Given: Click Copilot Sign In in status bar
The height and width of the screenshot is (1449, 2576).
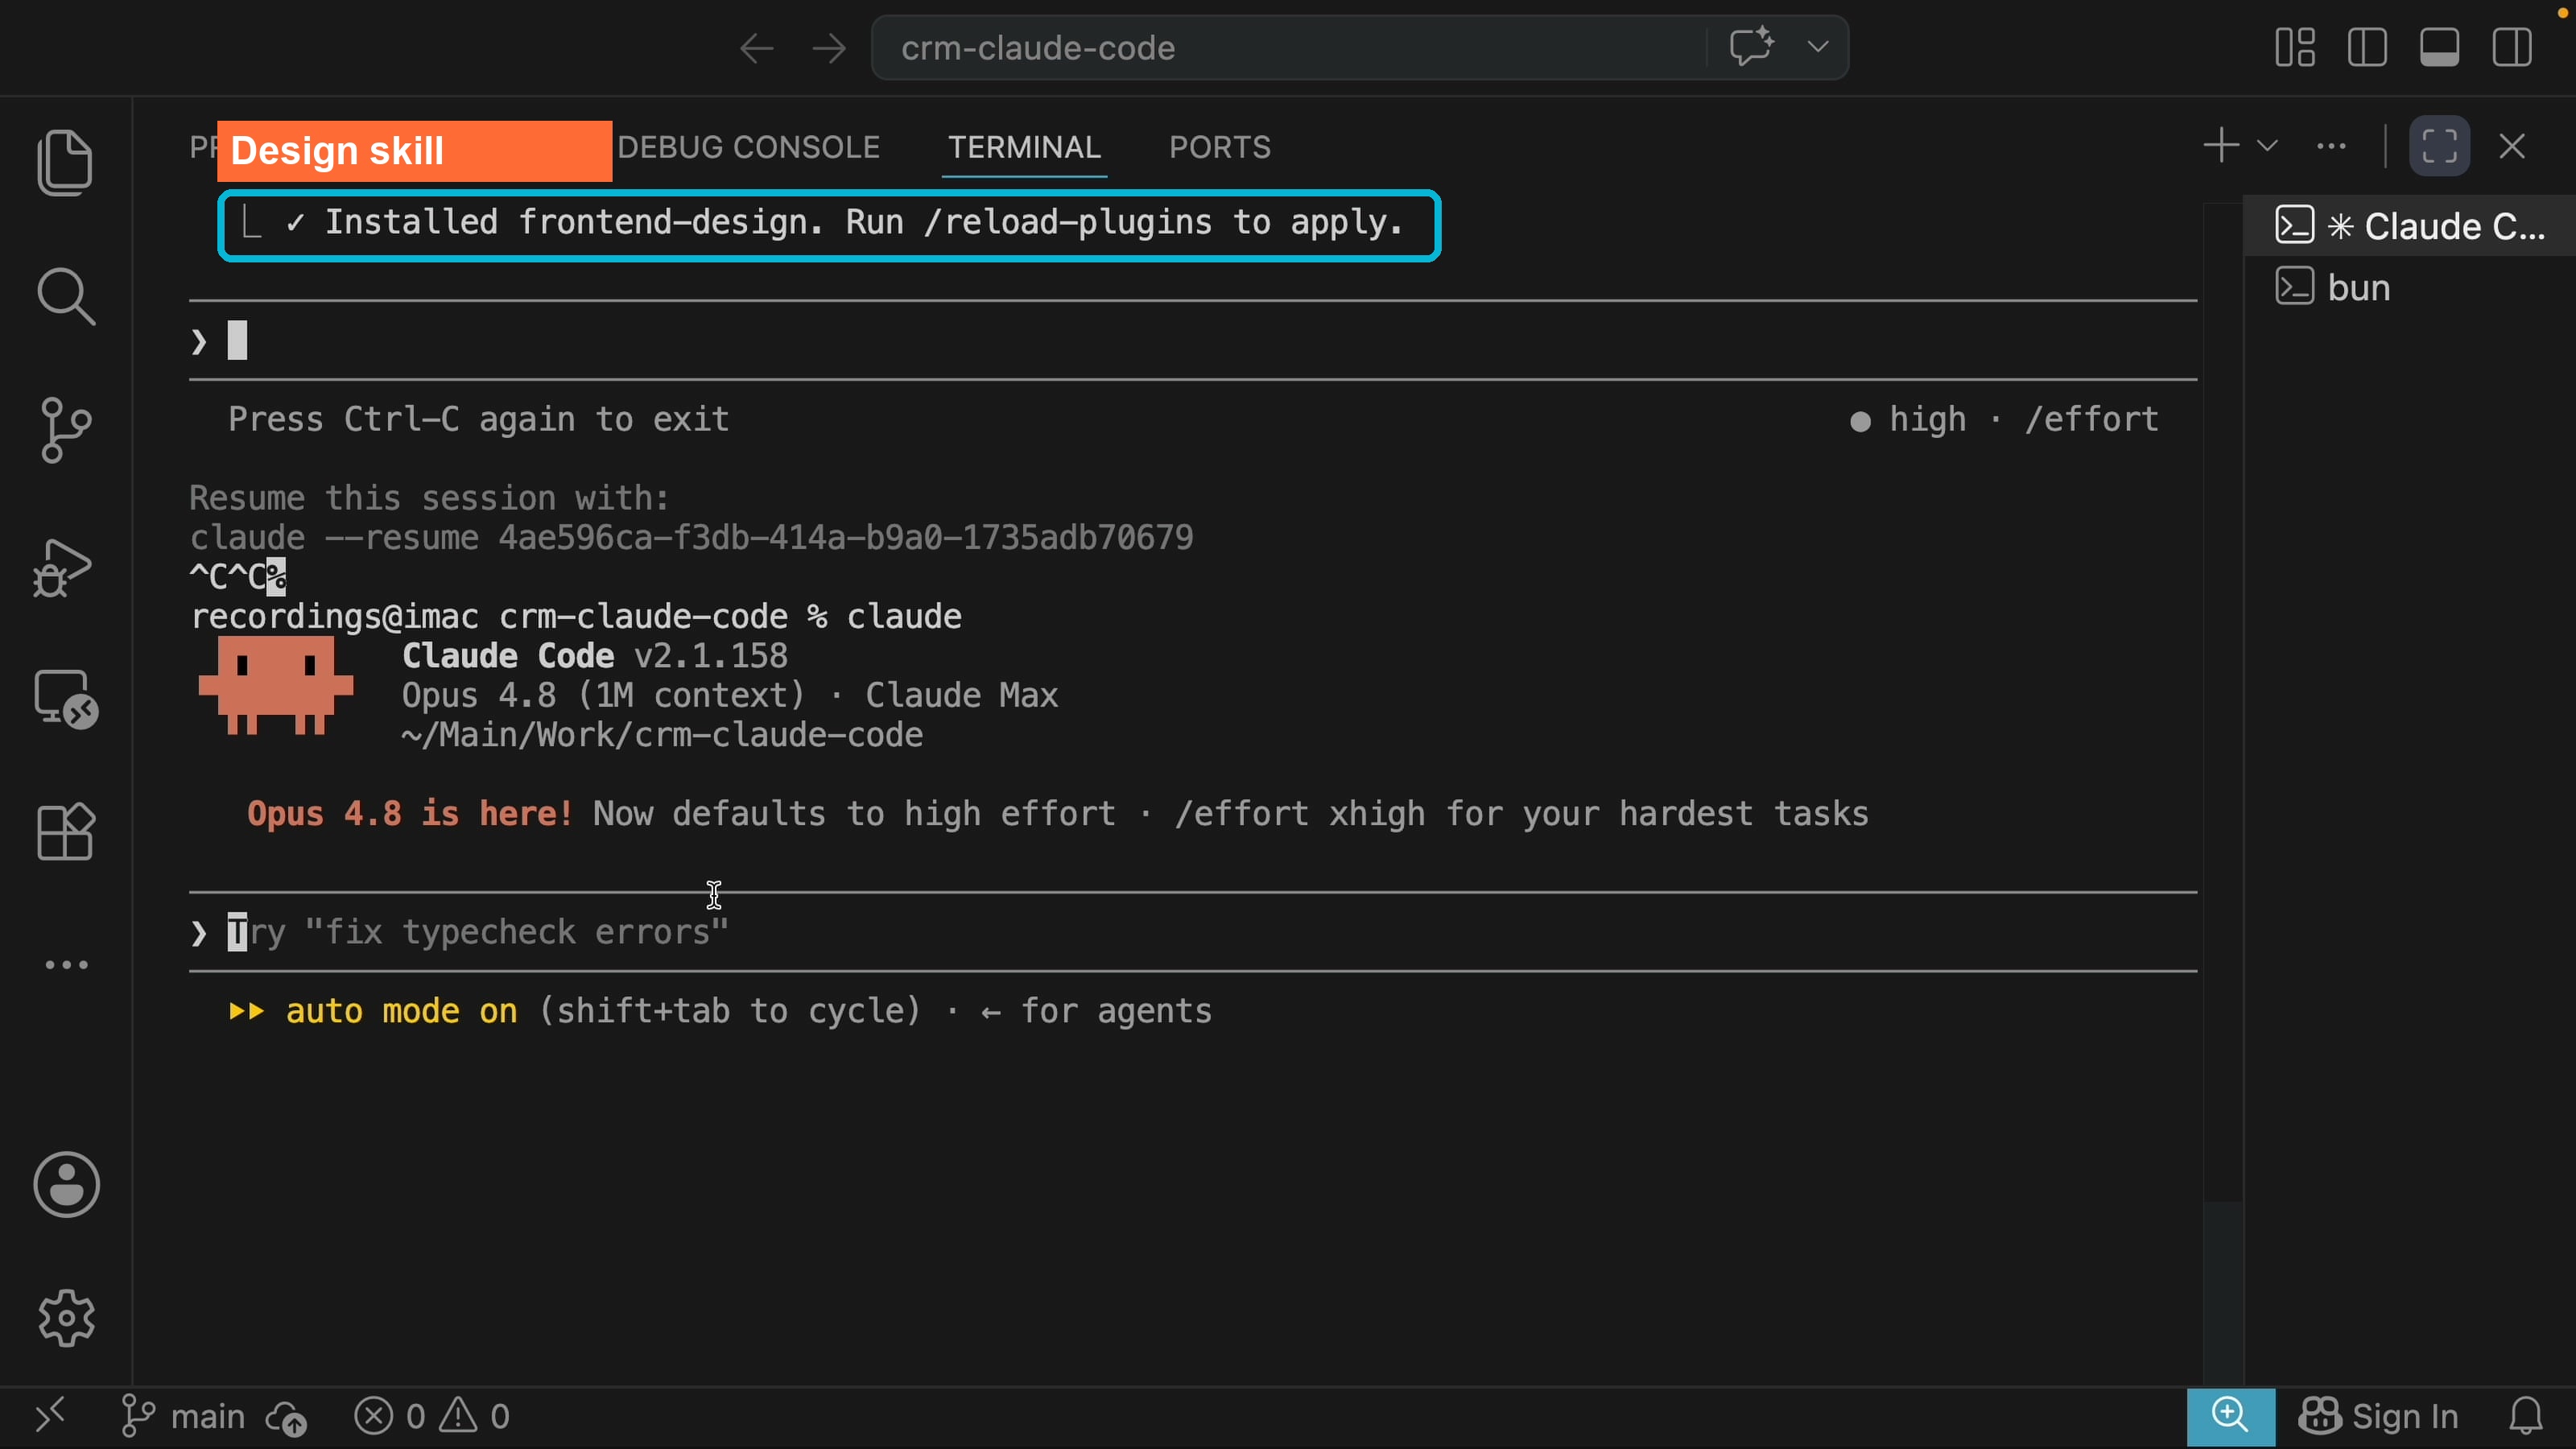Looking at the screenshot, I should 2377,1416.
